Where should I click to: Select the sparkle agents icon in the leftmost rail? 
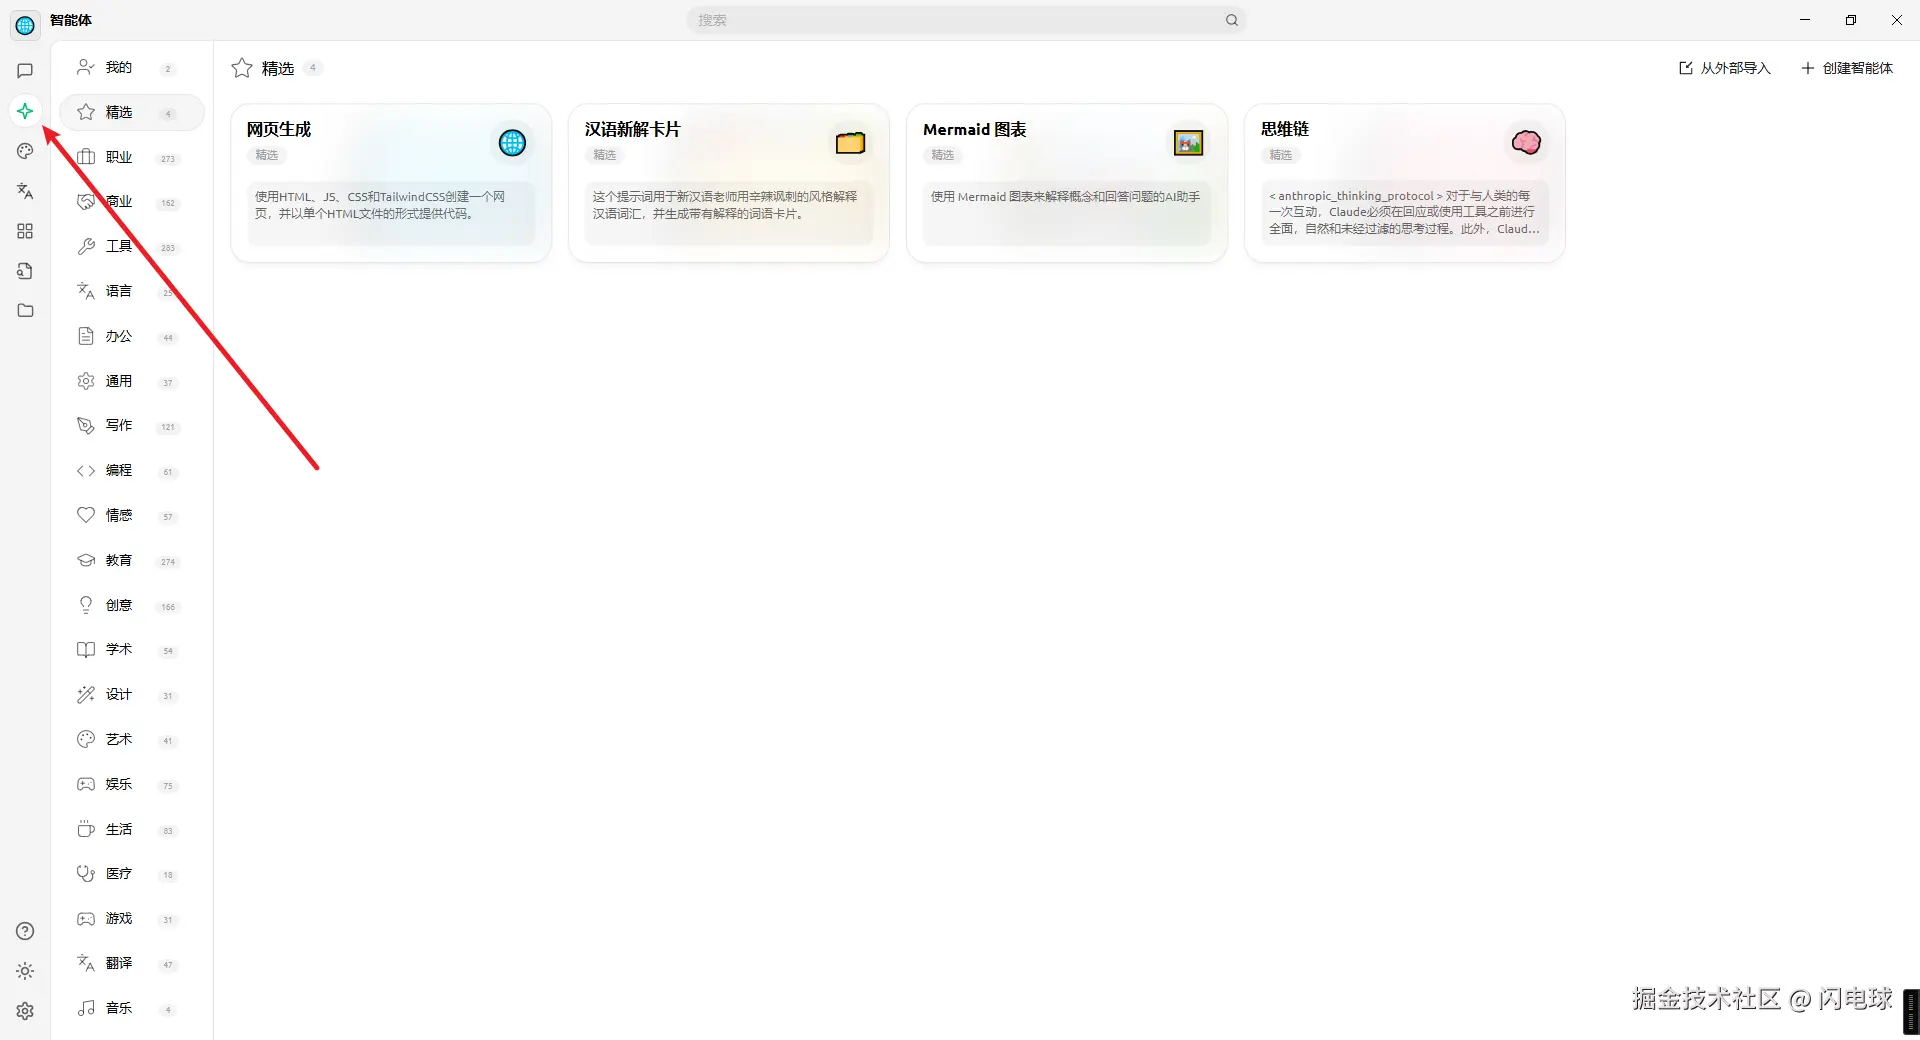click(25, 111)
